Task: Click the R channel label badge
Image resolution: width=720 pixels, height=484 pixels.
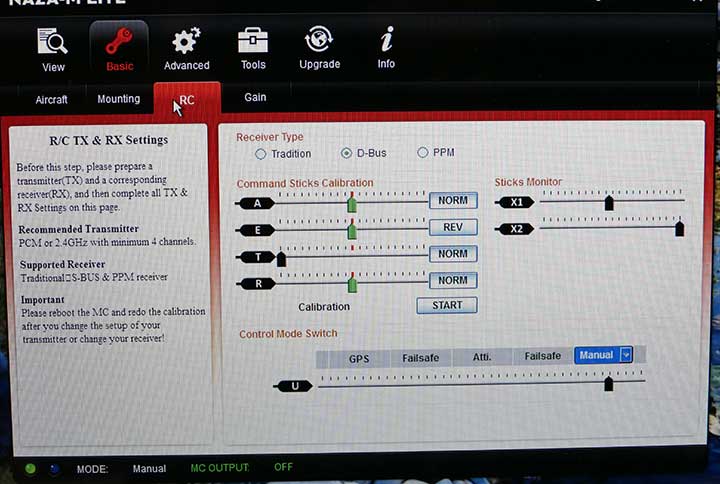Action: [259, 284]
